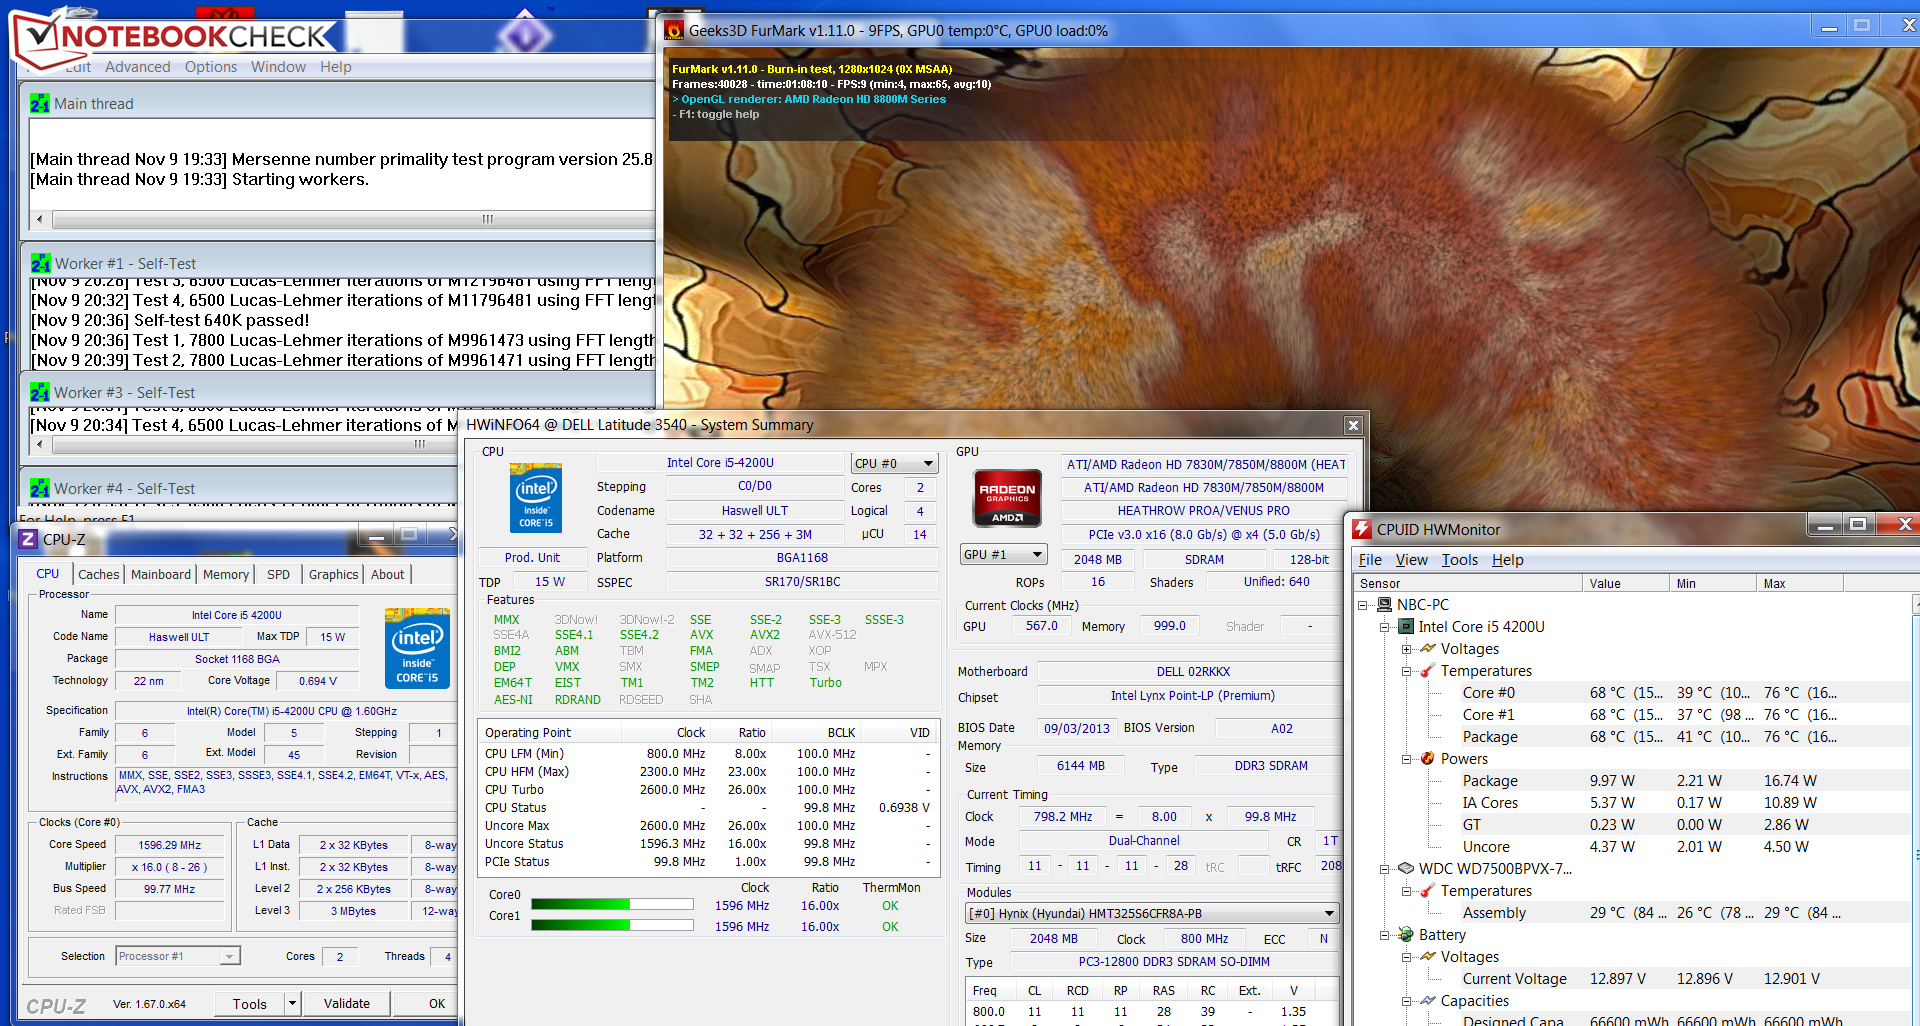Screen dimensions: 1920x1026
Task: Click the Intel Core i5 logo in CPU-Z
Action: [417, 648]
